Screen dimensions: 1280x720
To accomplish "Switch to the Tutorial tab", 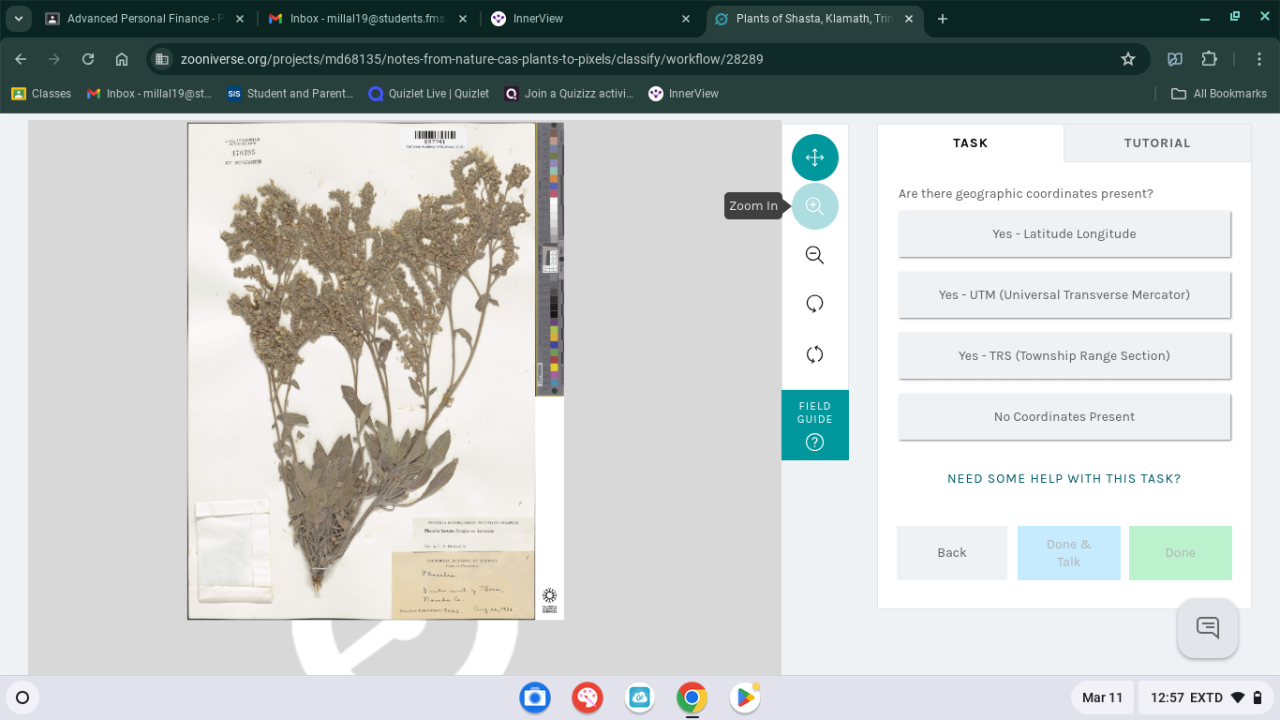I will tap(1157, 143).
